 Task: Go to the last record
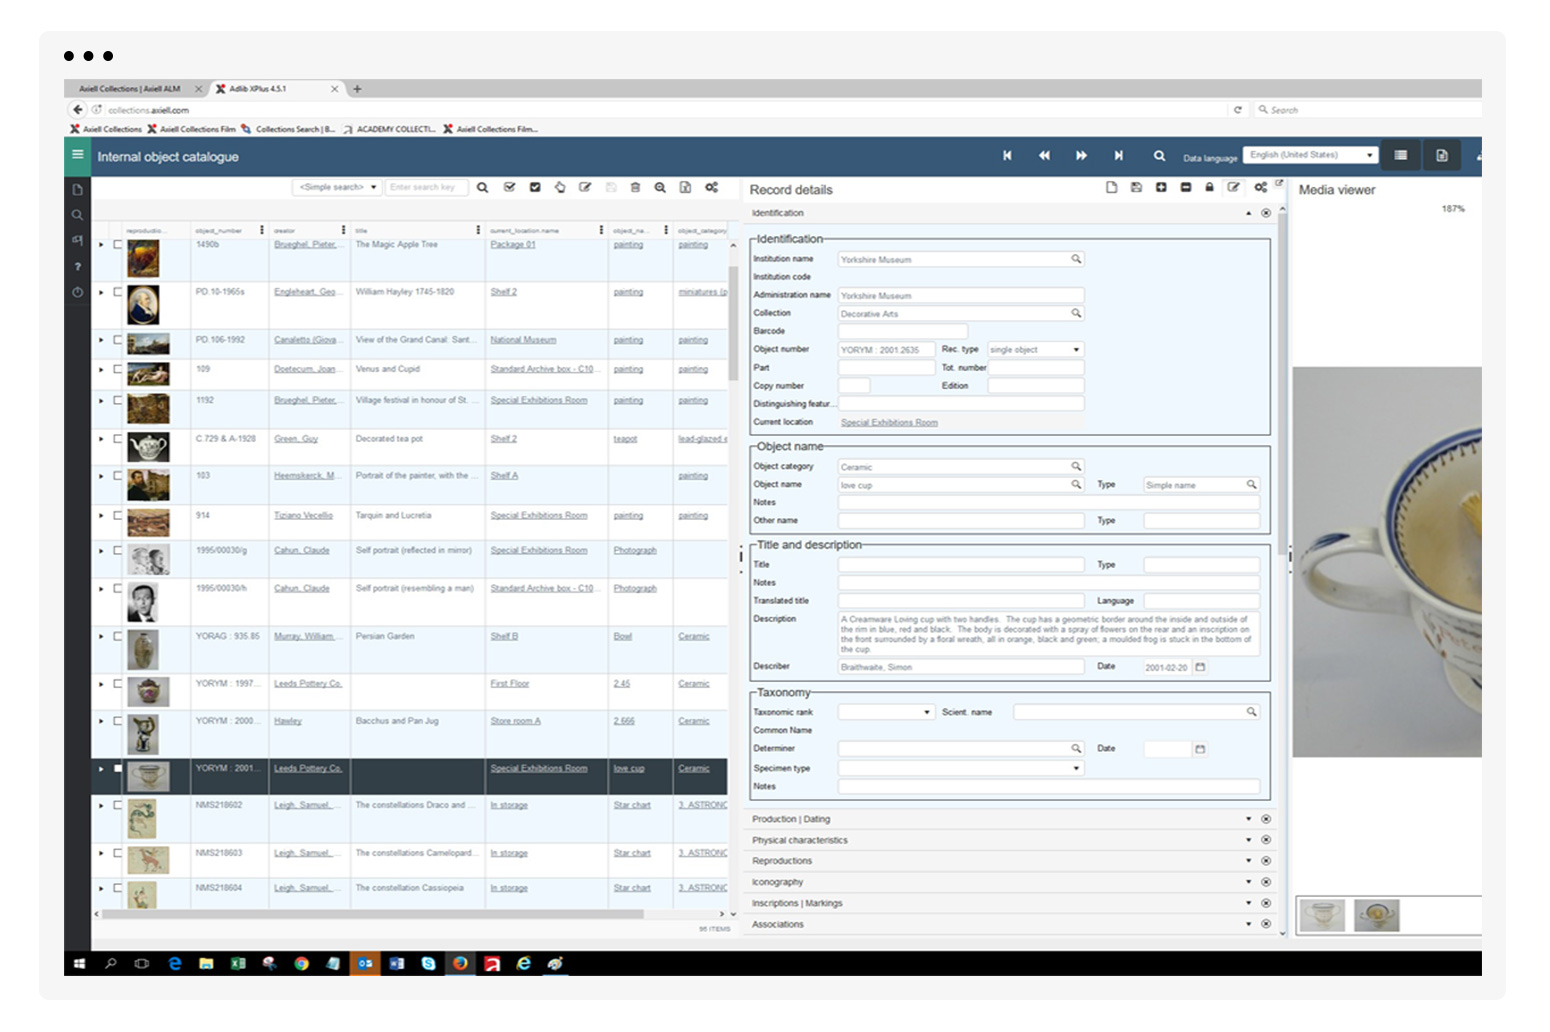1118,156
